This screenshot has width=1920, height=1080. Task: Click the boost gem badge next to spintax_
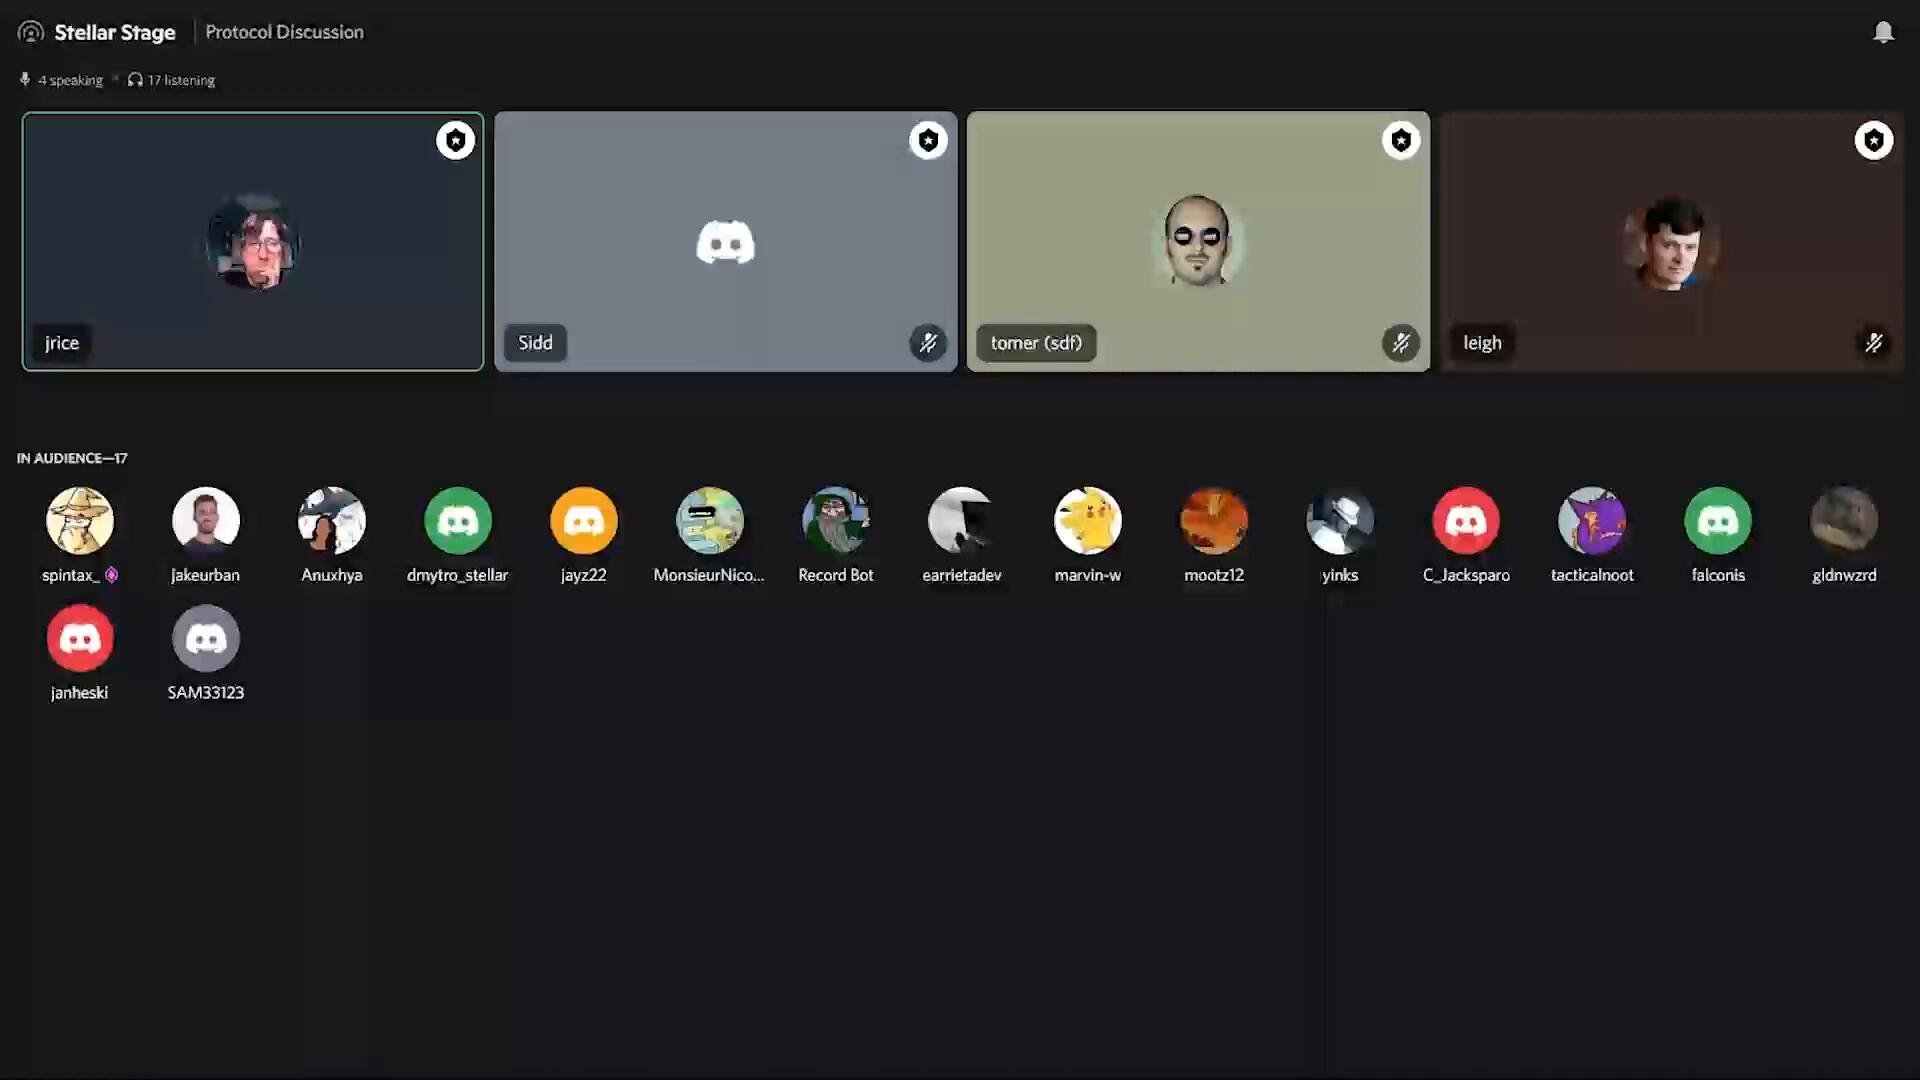click(112, 575)
